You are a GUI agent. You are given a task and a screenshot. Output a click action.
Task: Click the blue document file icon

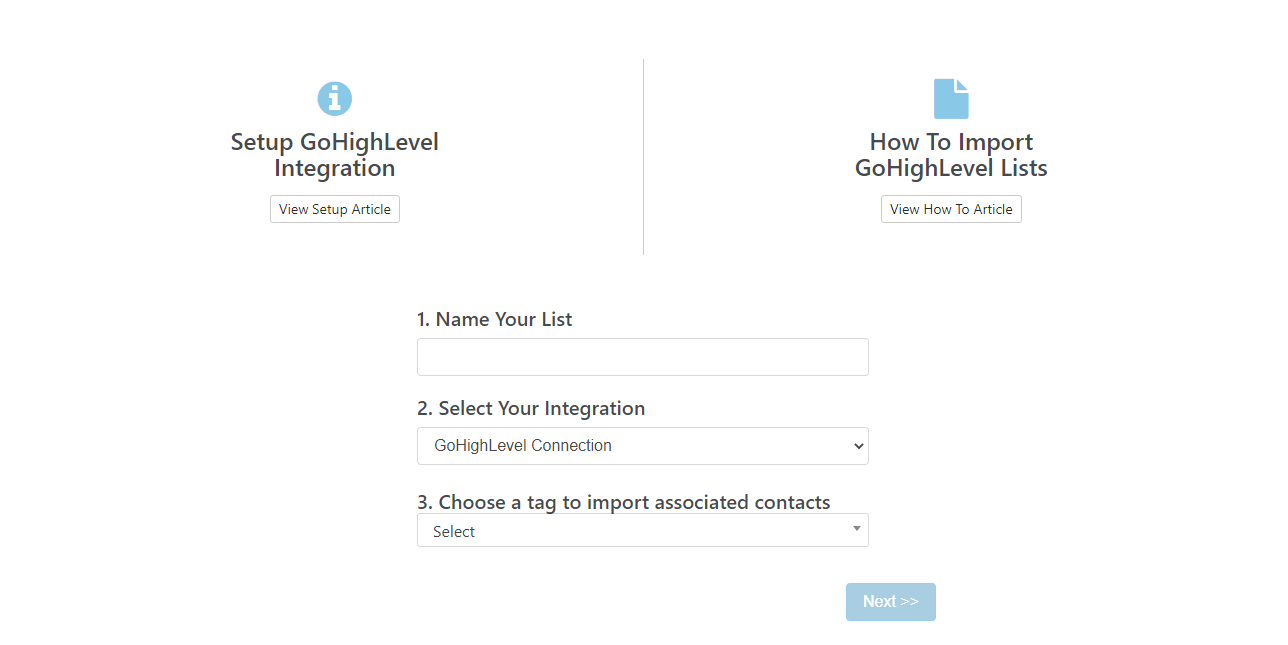(951, 99)
